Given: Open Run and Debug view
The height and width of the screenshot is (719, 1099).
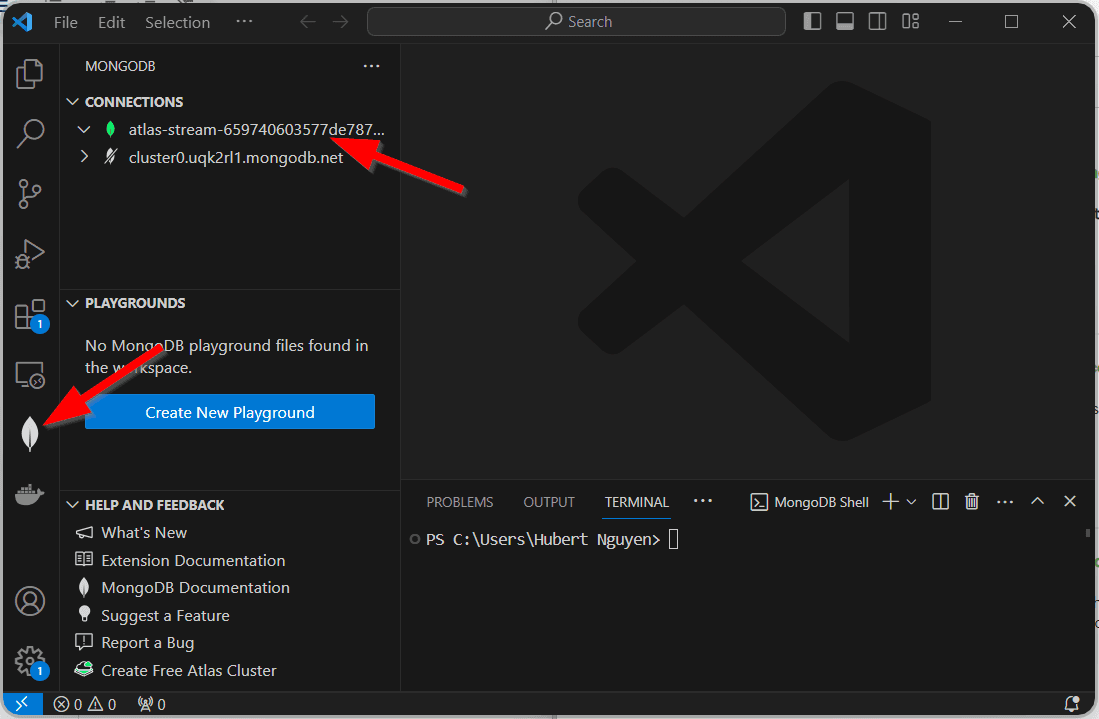Looking at the screenshot, I should (30, 255).
